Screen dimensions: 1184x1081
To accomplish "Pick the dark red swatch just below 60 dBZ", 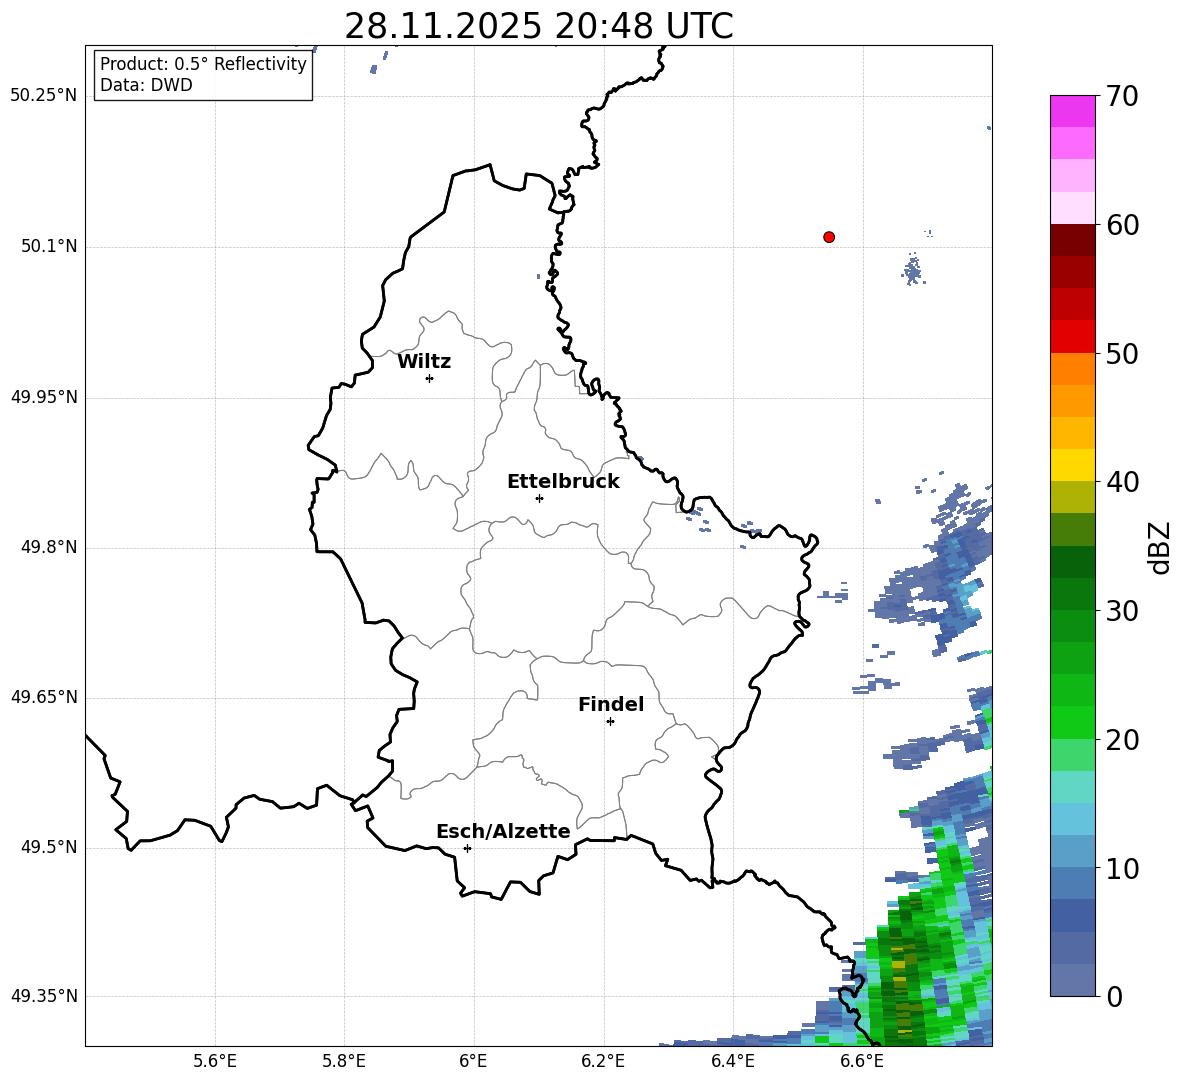I will pyautogui.click(x=1072, y=240).
